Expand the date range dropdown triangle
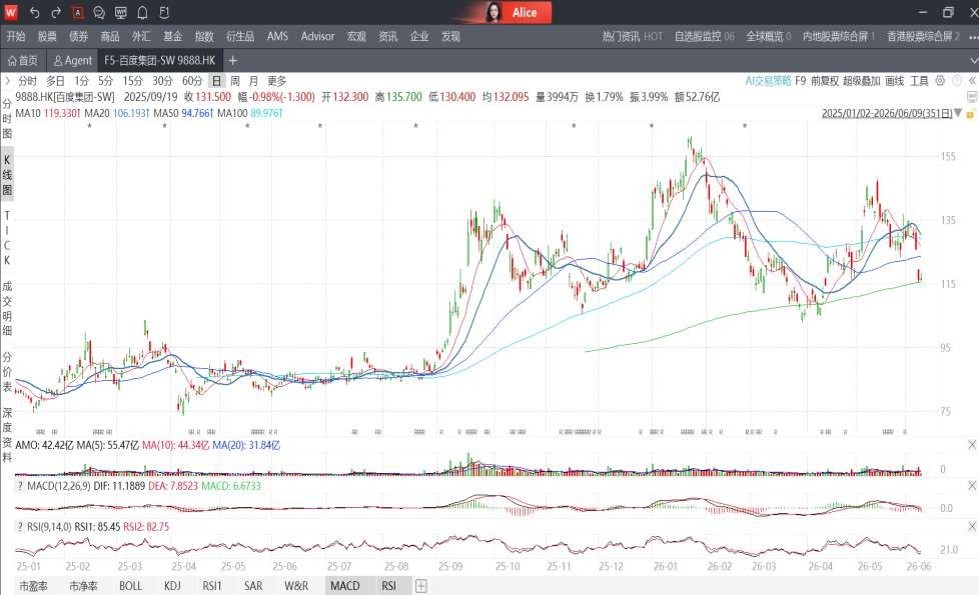Screen dimensions: 979x595 click(958, 113)
